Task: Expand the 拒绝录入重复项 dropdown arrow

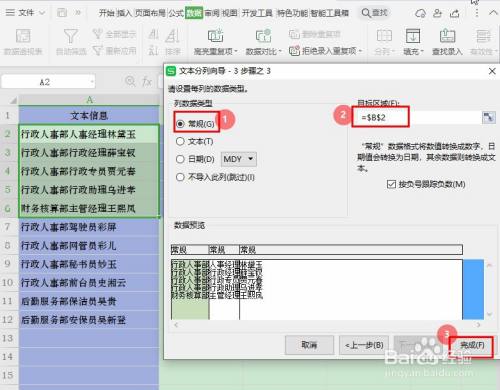Action: [360, 51]
